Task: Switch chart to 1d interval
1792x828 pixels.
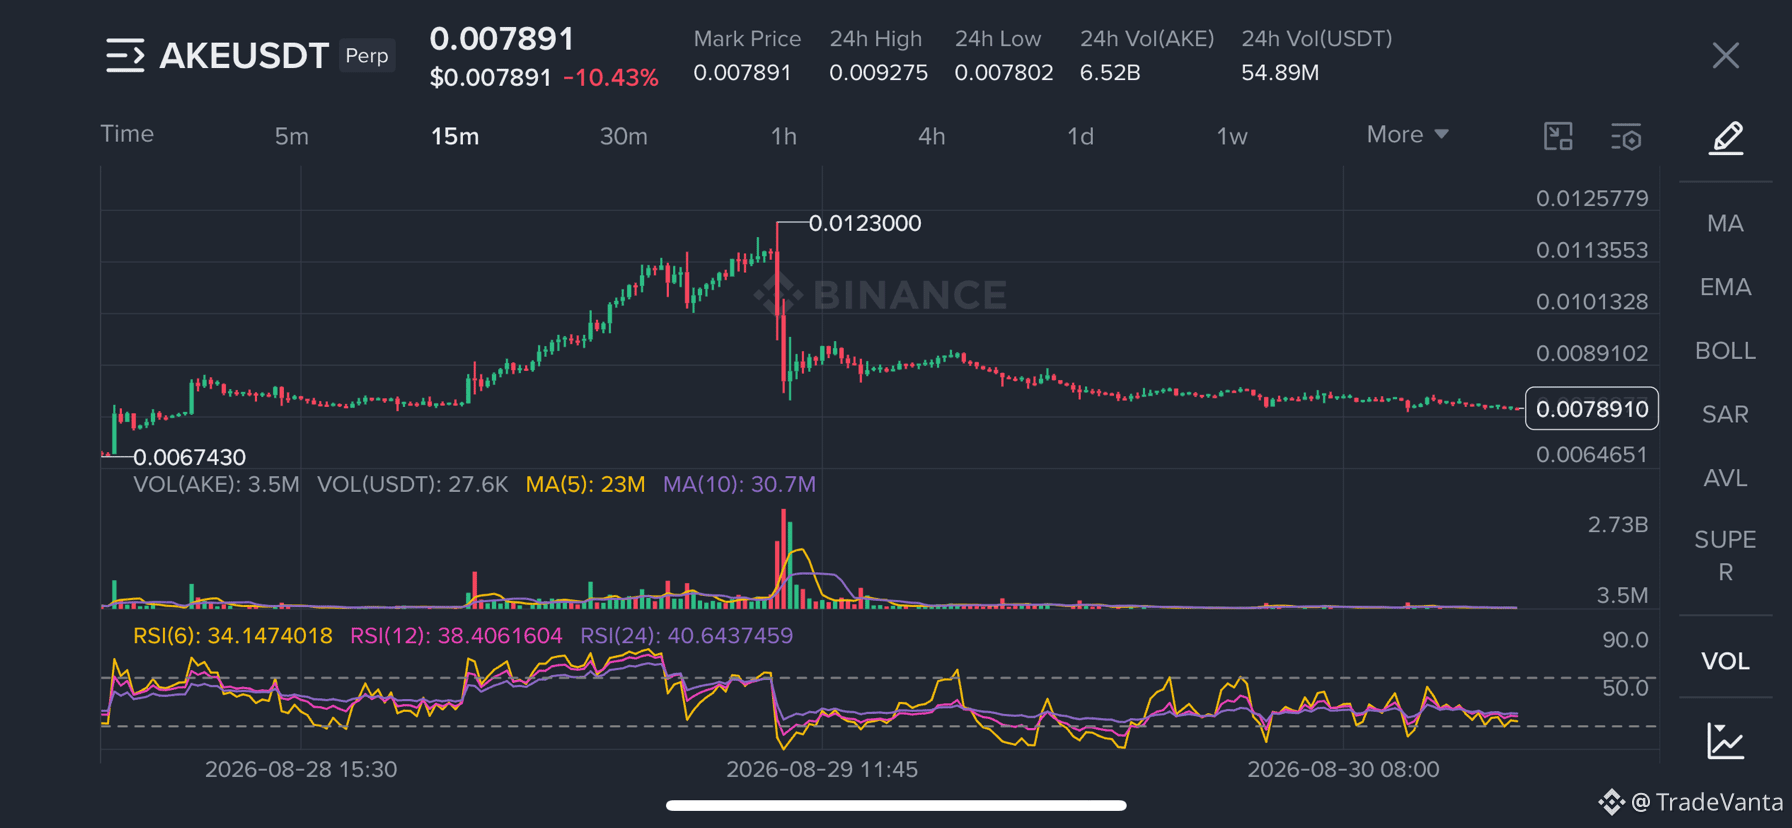Action: (1080, 136)
